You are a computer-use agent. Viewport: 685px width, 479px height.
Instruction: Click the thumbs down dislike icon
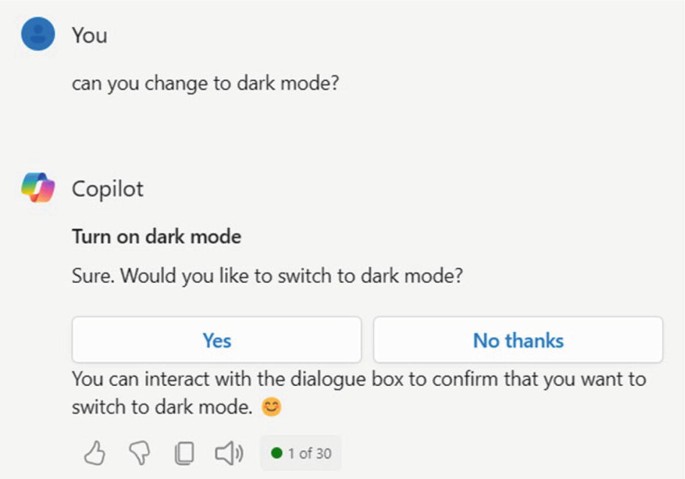(139, 454)
